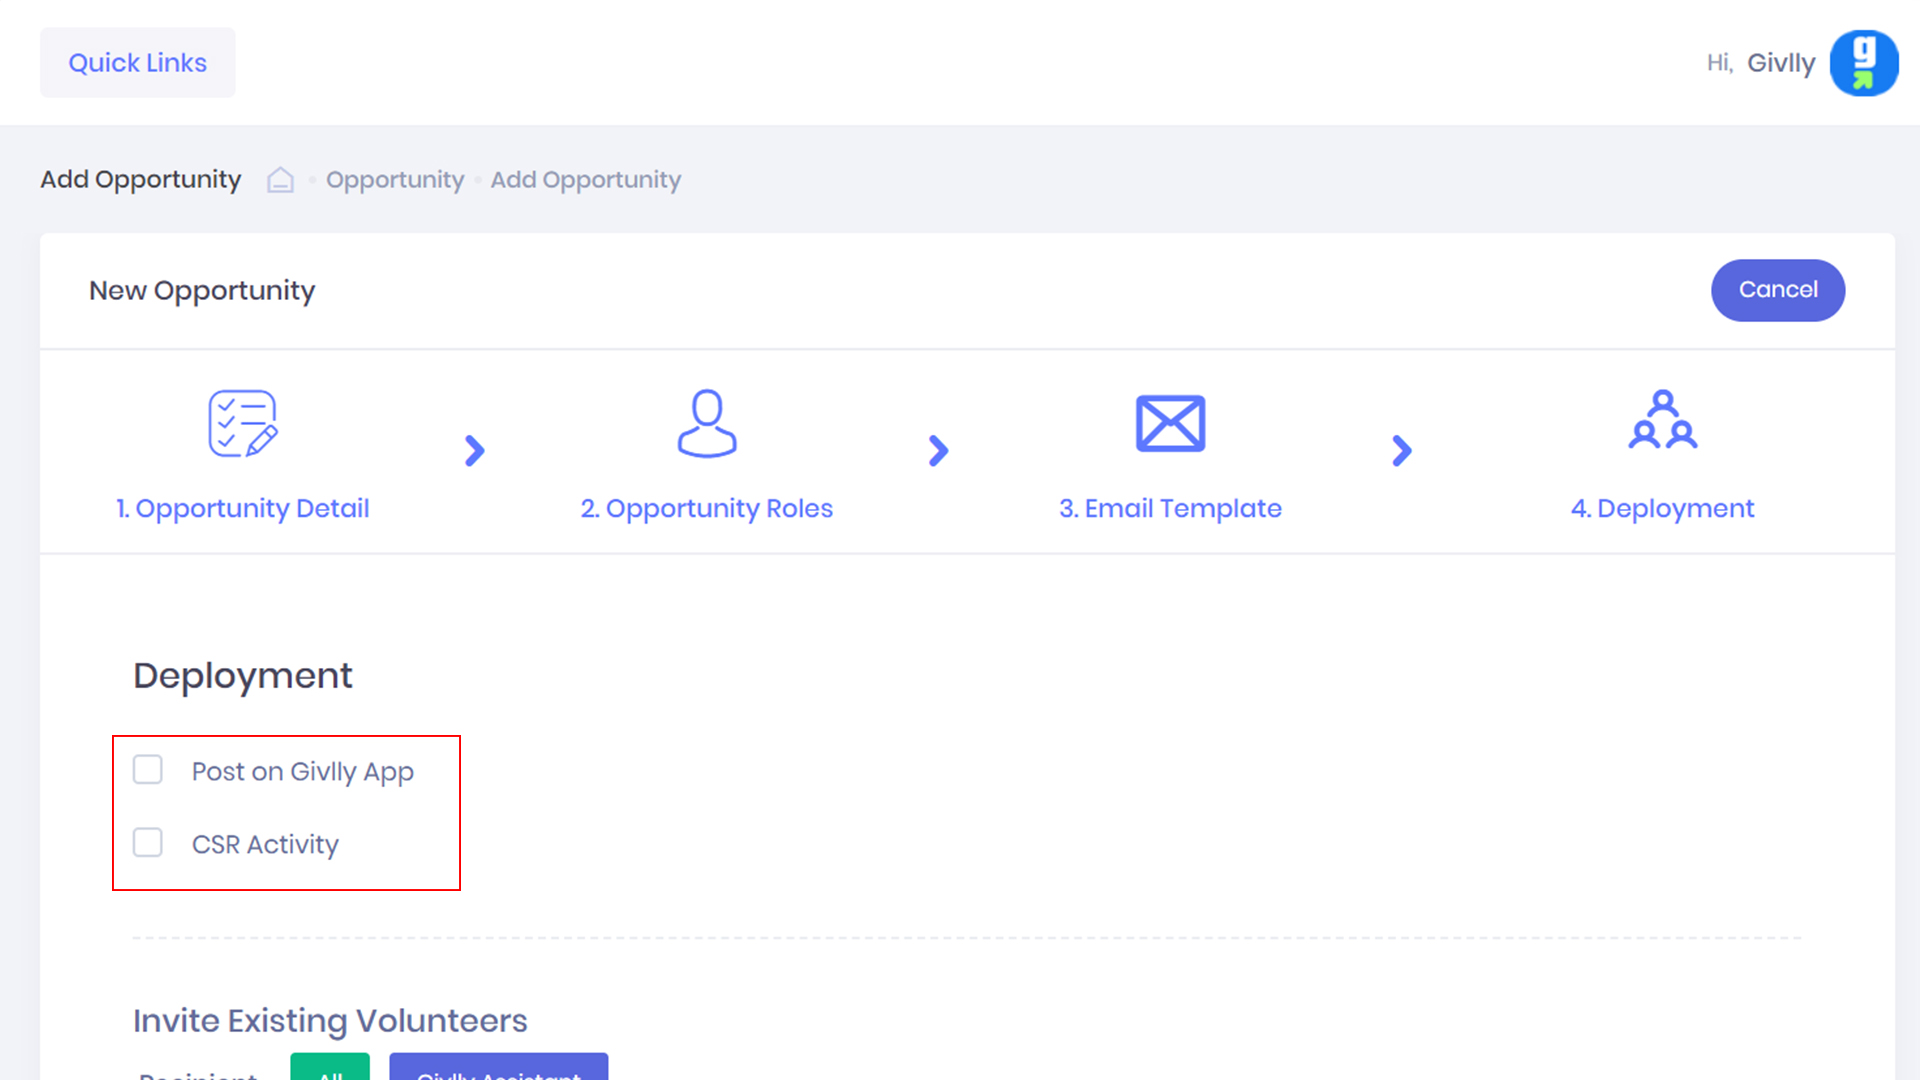Select the 4. Deployment step label
This screenshot has height=1080, width=1920.
(1662, 508)
